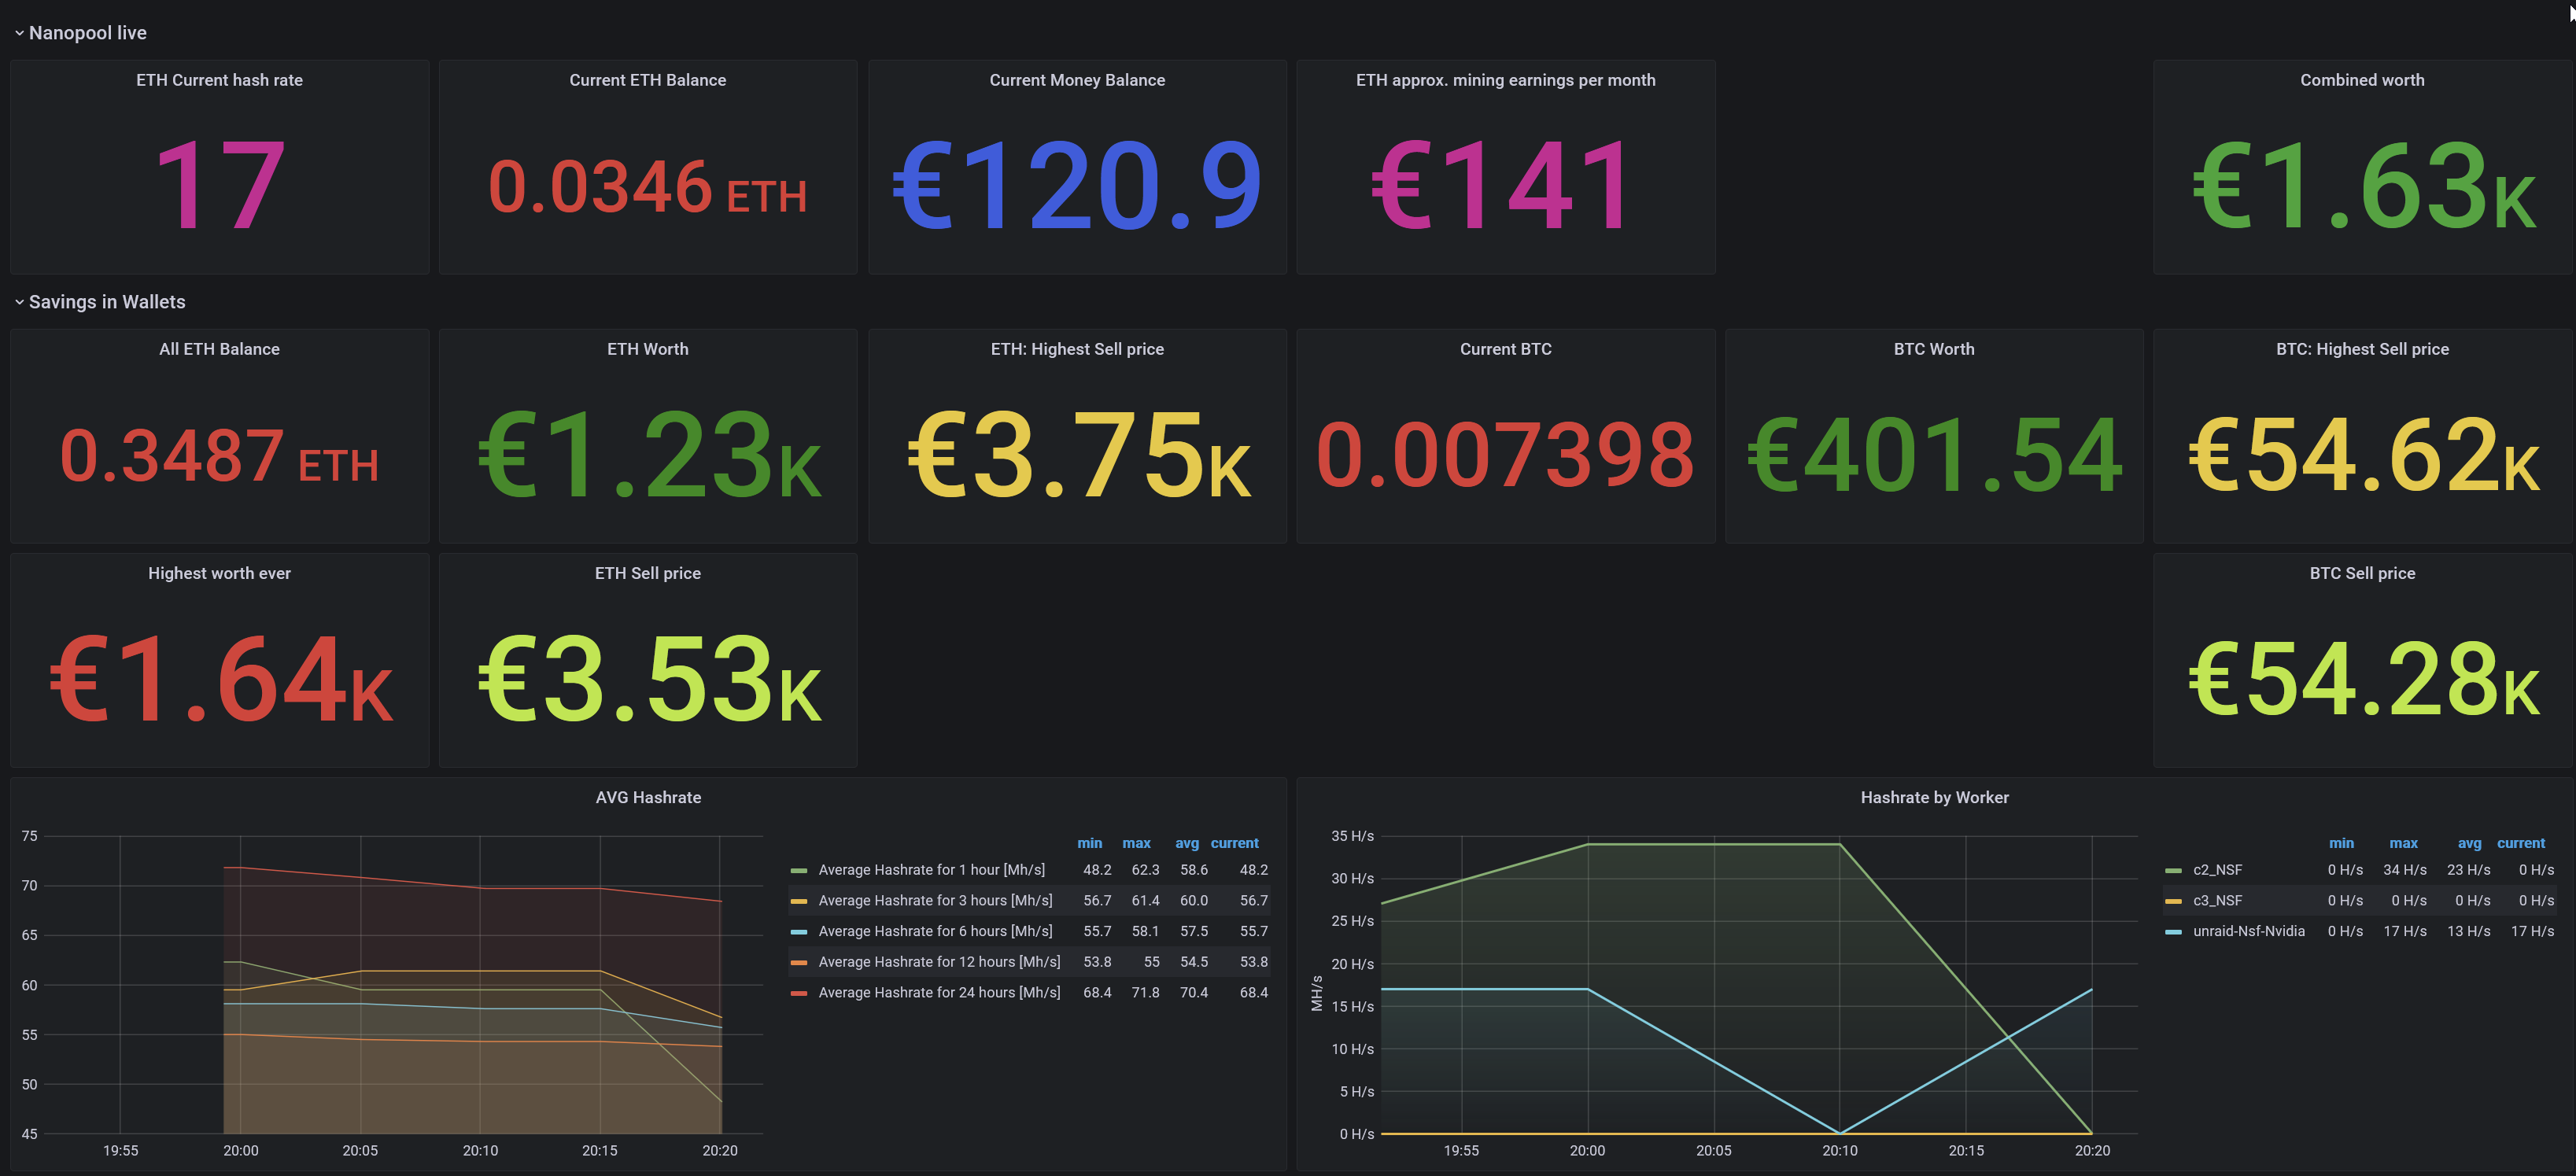This screenshot has height=1176, width=2576.
Task: Open ETH Sell price panel title
Action: [648, 573]
